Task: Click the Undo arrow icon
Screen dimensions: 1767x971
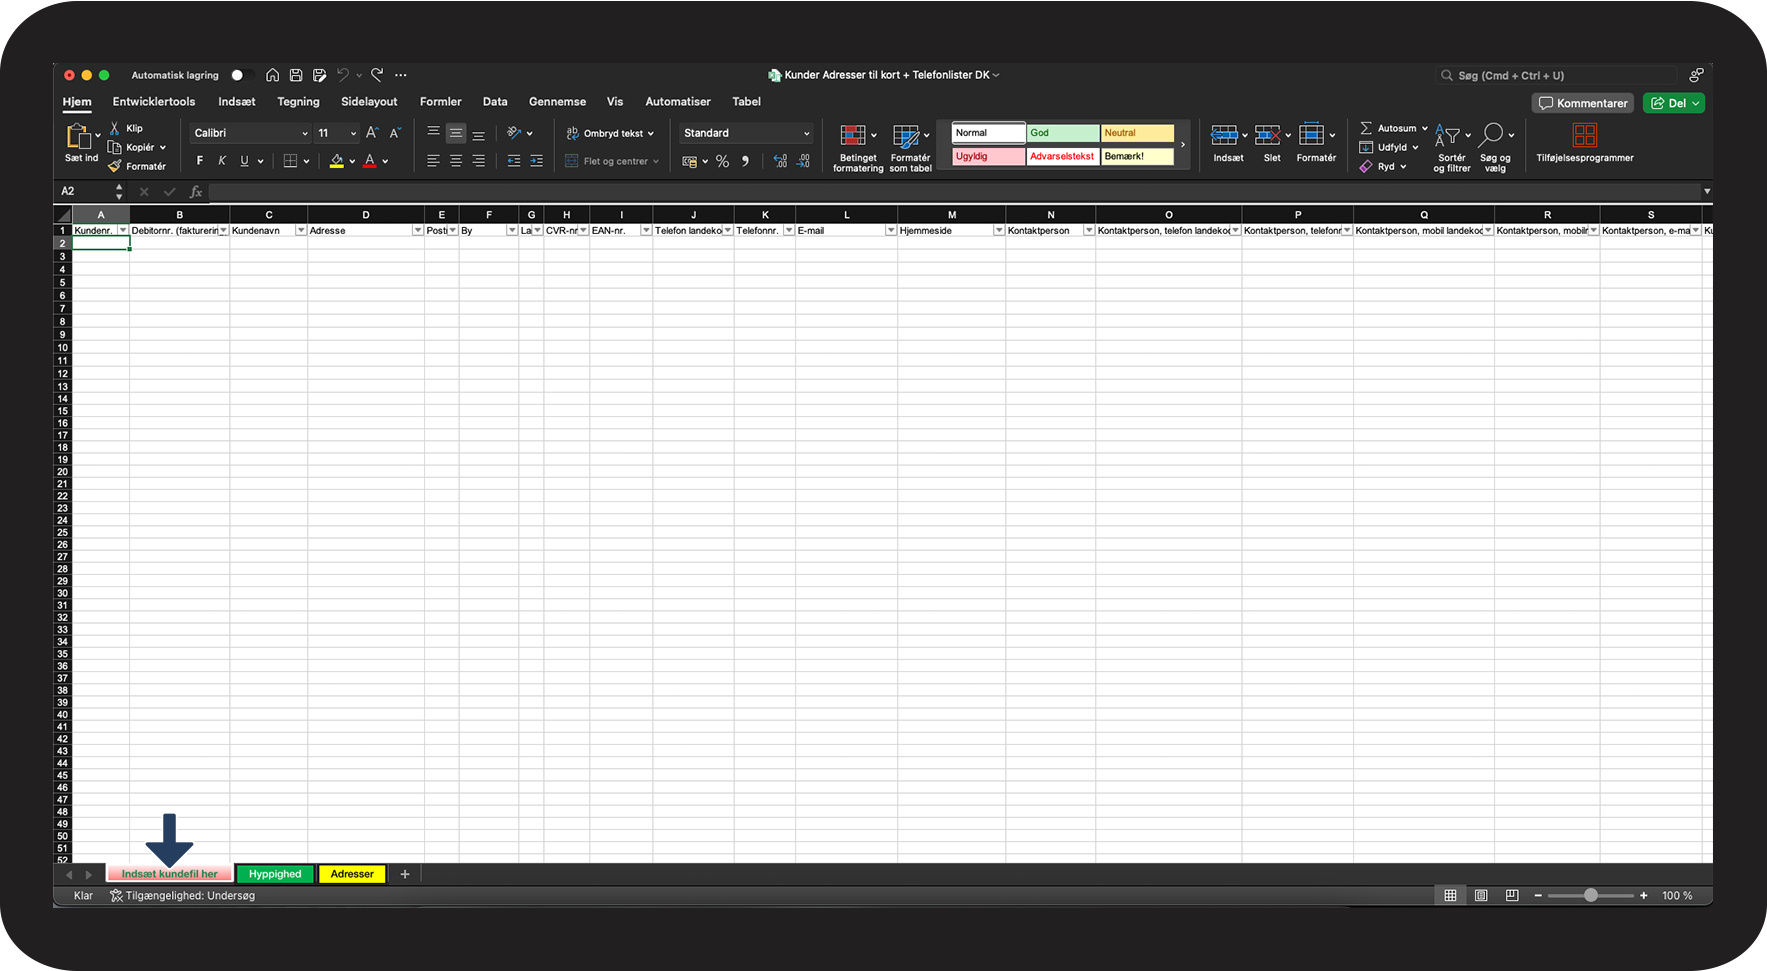Action: (x=343, y=75)
